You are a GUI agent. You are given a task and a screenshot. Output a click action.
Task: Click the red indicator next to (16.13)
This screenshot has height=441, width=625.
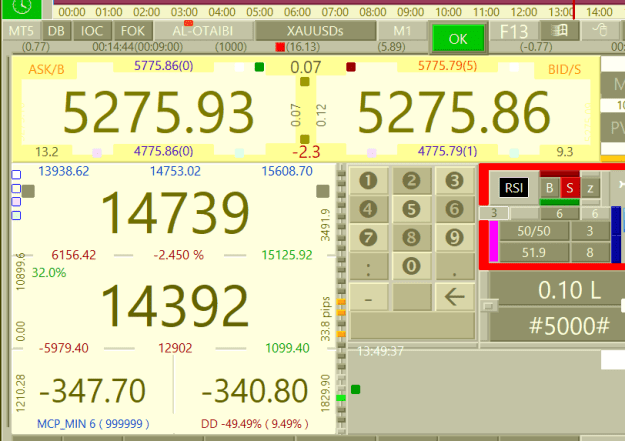tap(280, 47)
